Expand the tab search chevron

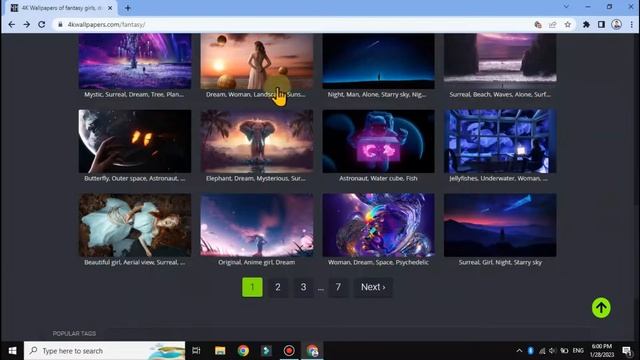click(566, 7)
